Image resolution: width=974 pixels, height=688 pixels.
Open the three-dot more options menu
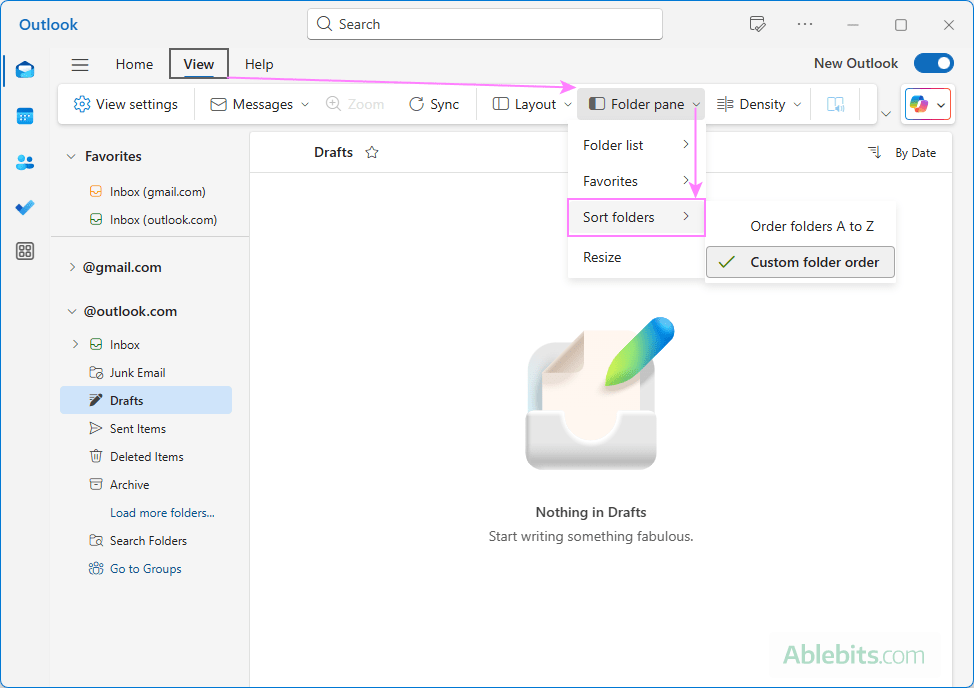coord(805,24)
